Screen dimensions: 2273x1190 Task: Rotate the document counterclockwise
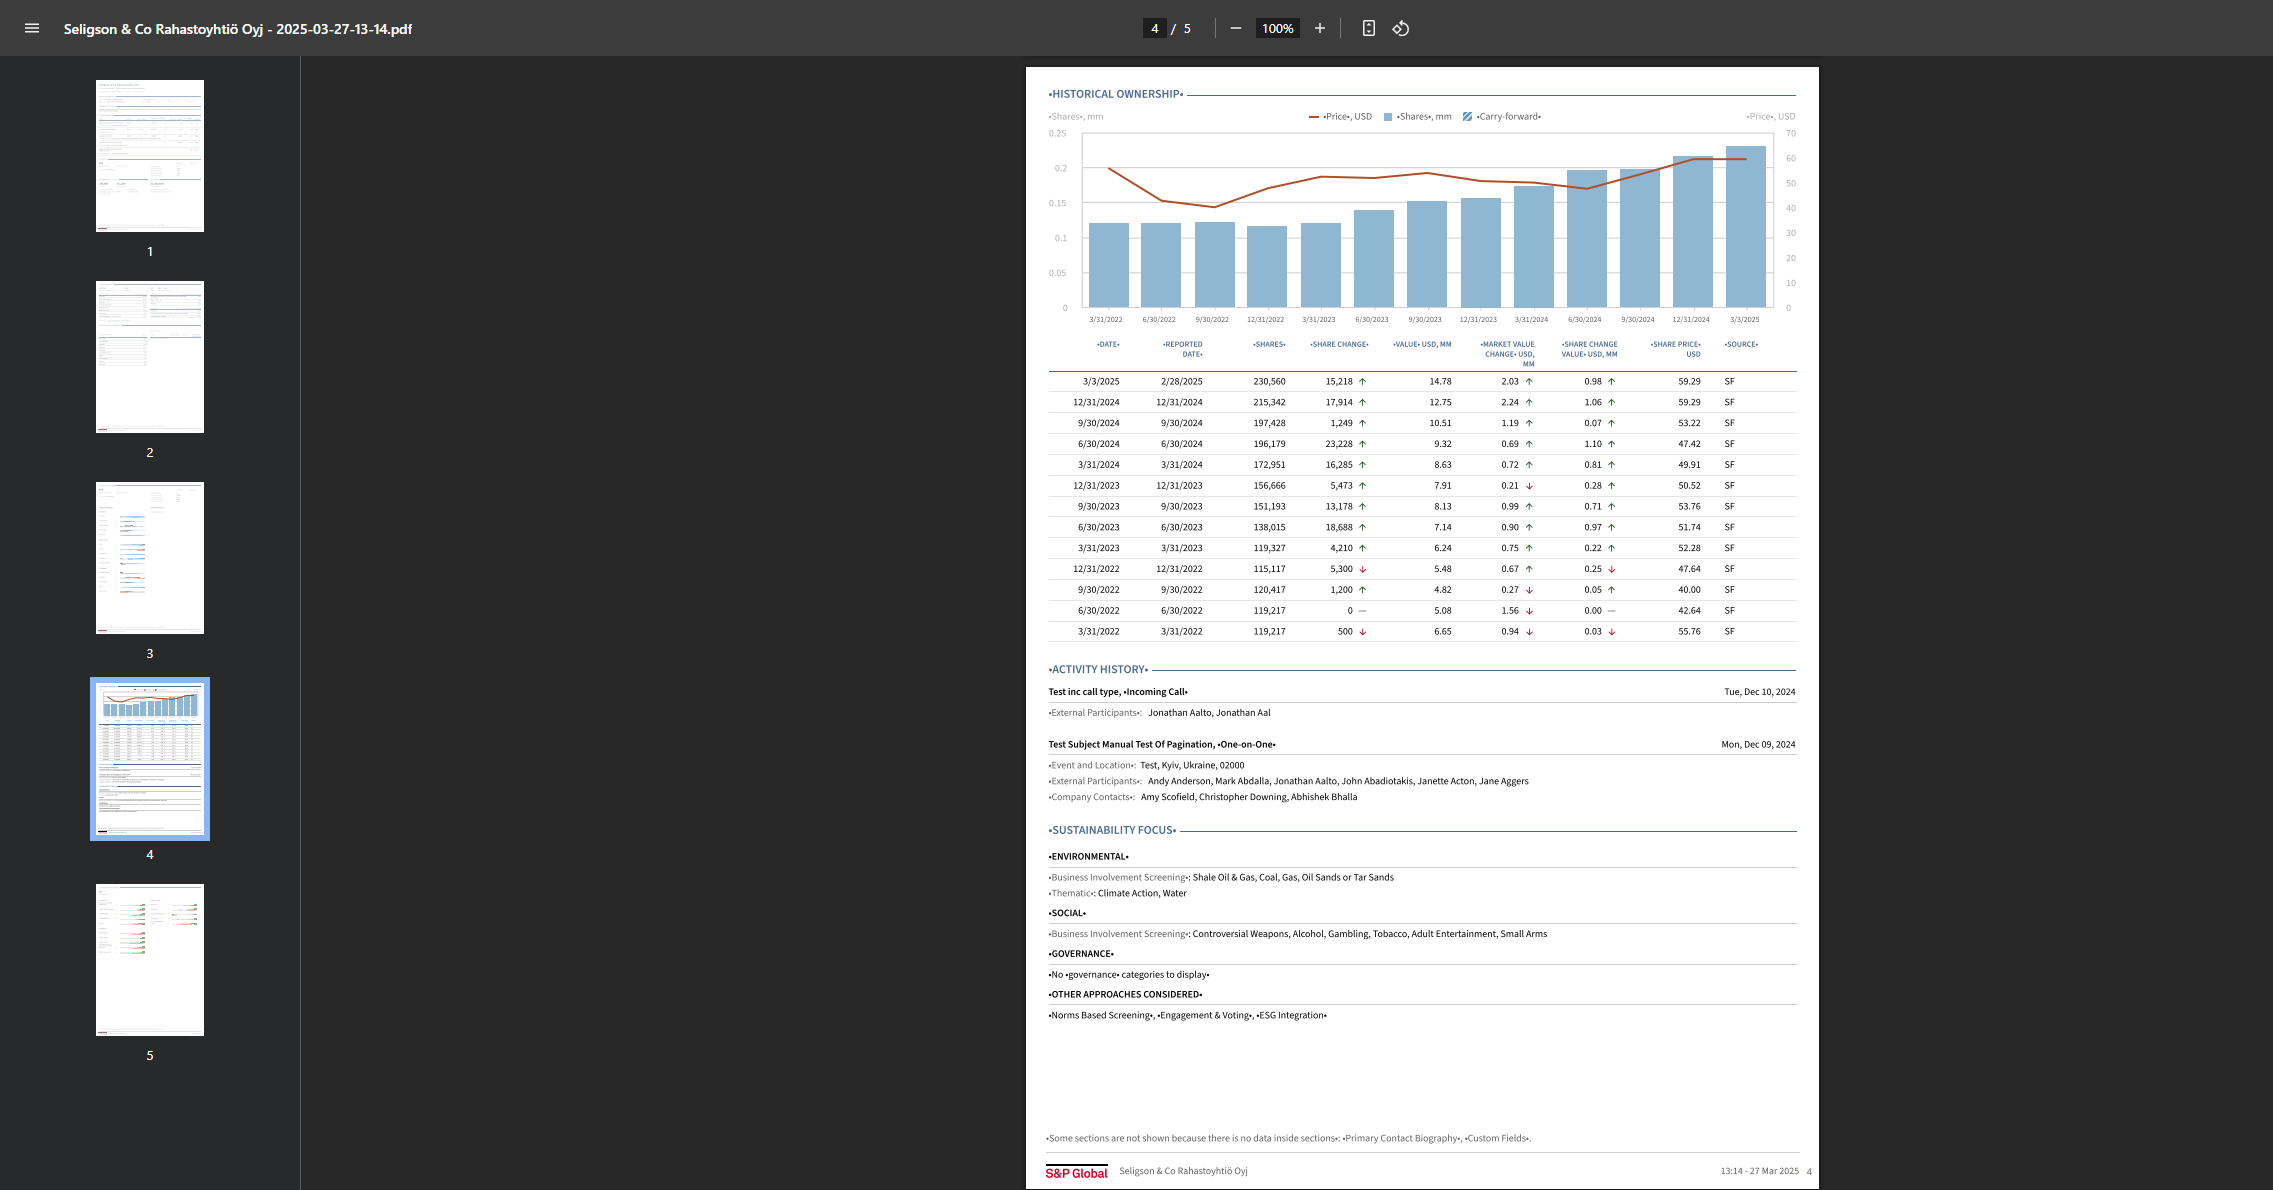(x=1401, y=28)
